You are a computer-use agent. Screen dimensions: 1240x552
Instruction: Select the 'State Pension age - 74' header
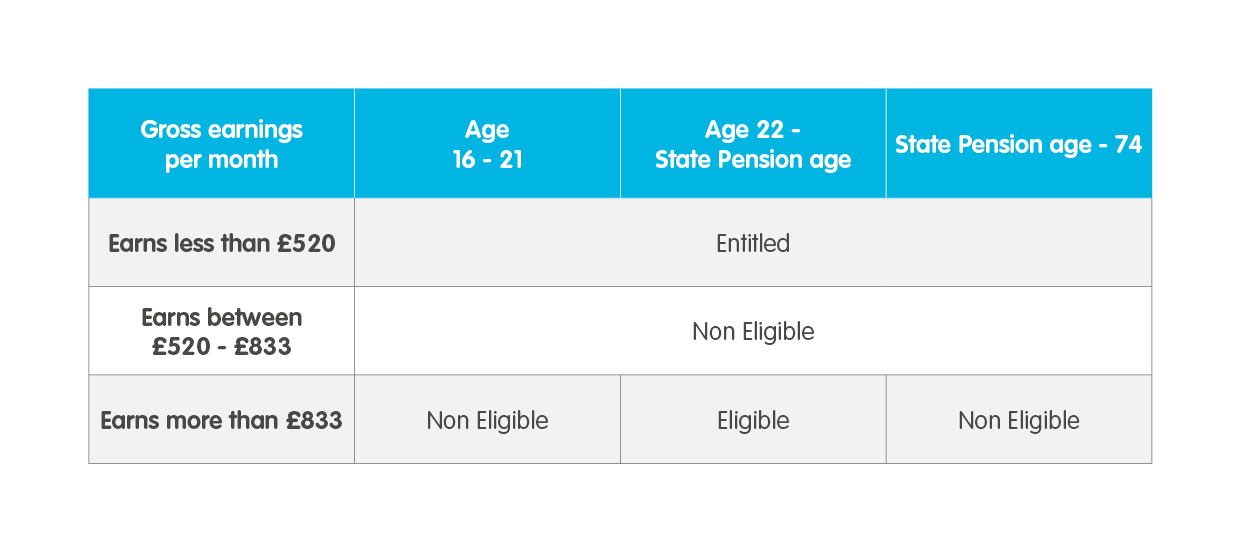point(1019,143)
